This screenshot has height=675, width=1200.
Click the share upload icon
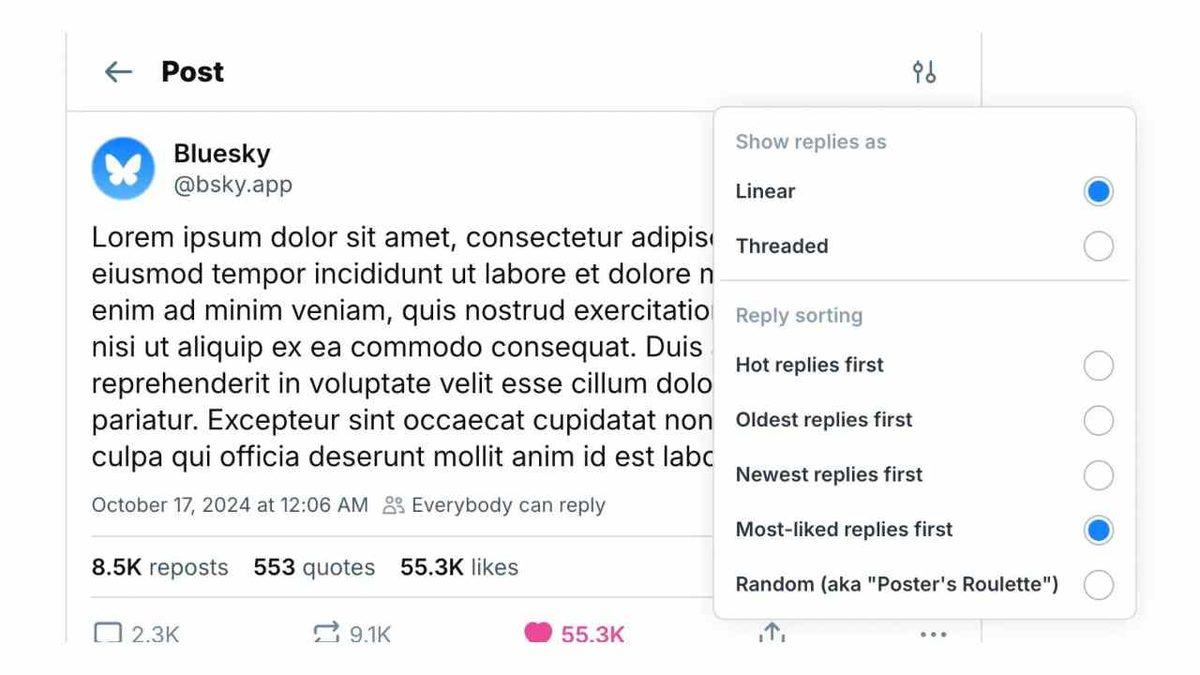coord(770,633)
